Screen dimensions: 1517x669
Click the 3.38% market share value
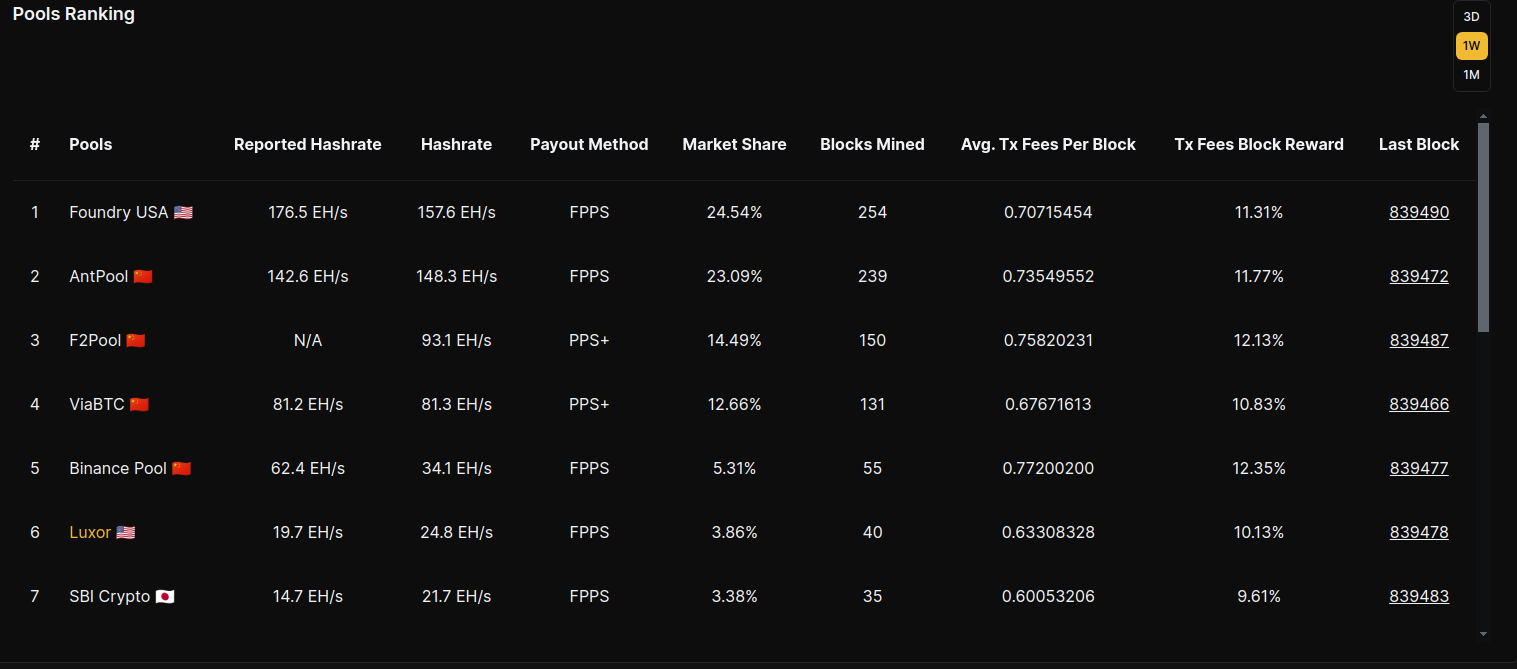(x=734, y=596)
